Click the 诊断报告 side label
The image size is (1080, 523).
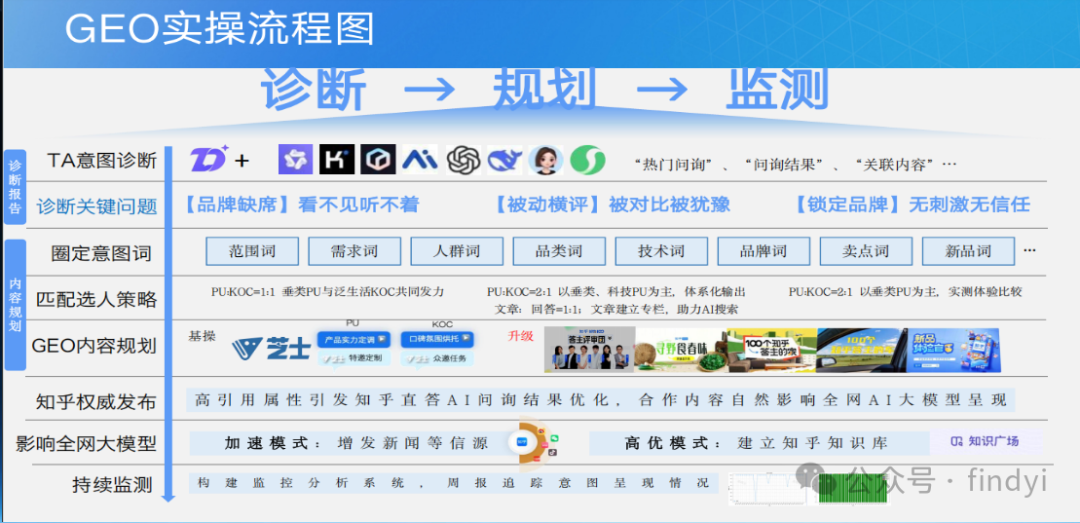coord(14,187)
